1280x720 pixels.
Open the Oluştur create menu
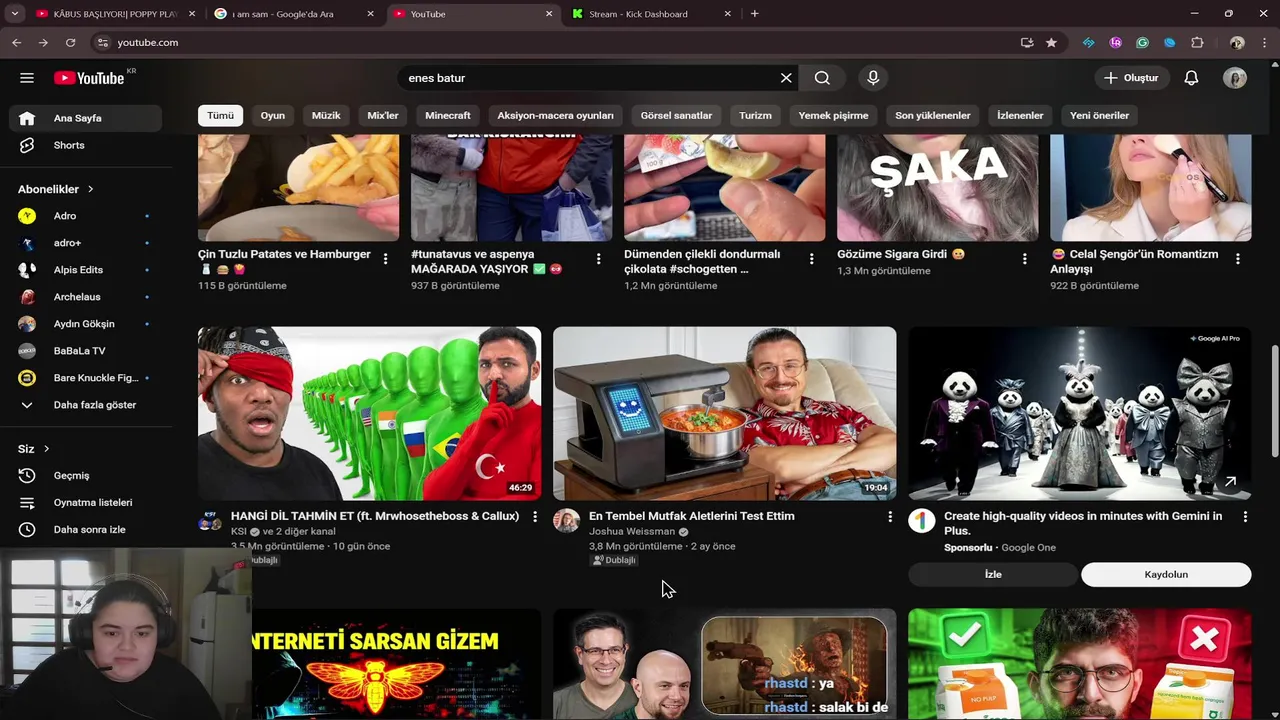pos(1132,78)
